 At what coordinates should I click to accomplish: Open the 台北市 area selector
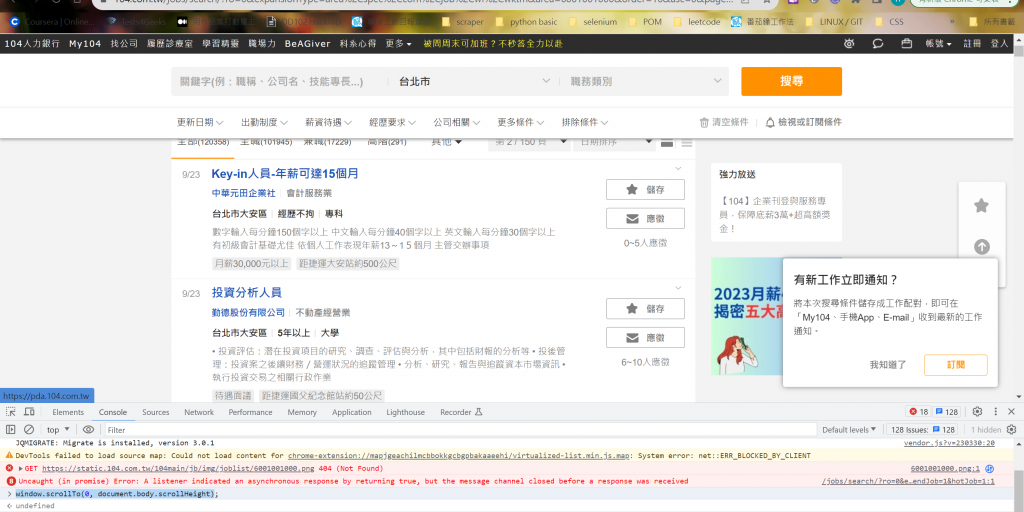point(475,82)
